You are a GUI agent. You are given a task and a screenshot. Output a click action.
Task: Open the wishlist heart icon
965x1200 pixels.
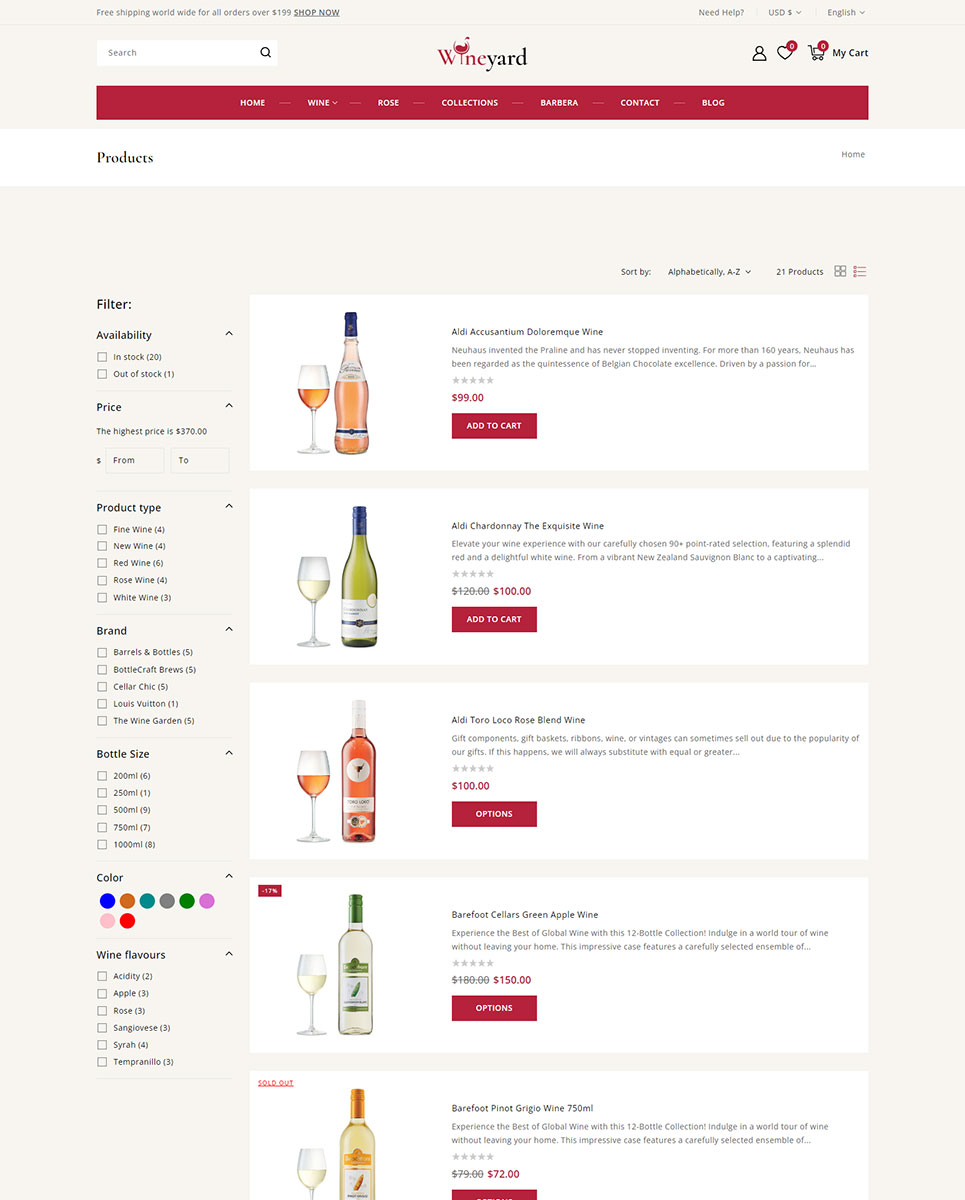(x=785, y=53)
